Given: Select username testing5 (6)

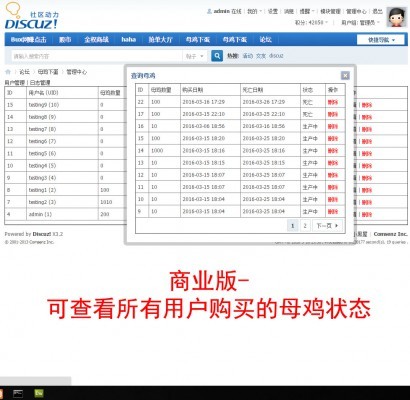Looking at the screenshot, I should 42,154.
